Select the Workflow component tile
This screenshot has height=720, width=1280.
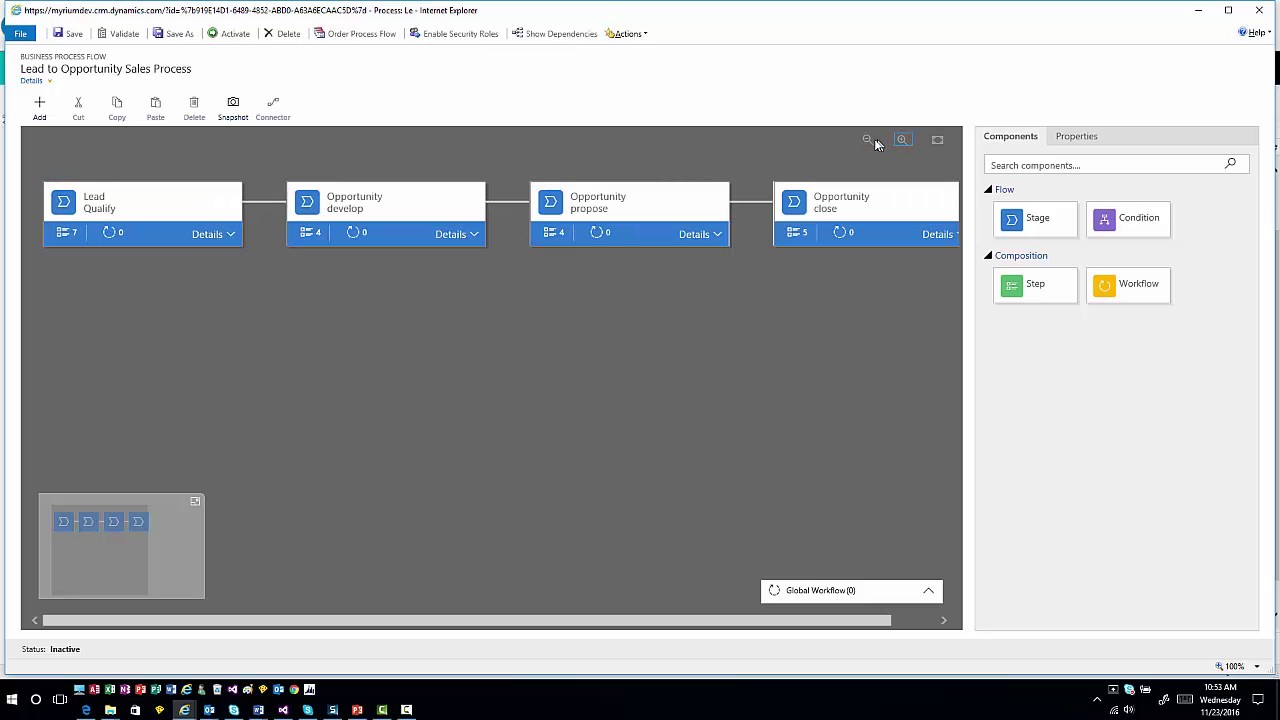(1128, 285)
